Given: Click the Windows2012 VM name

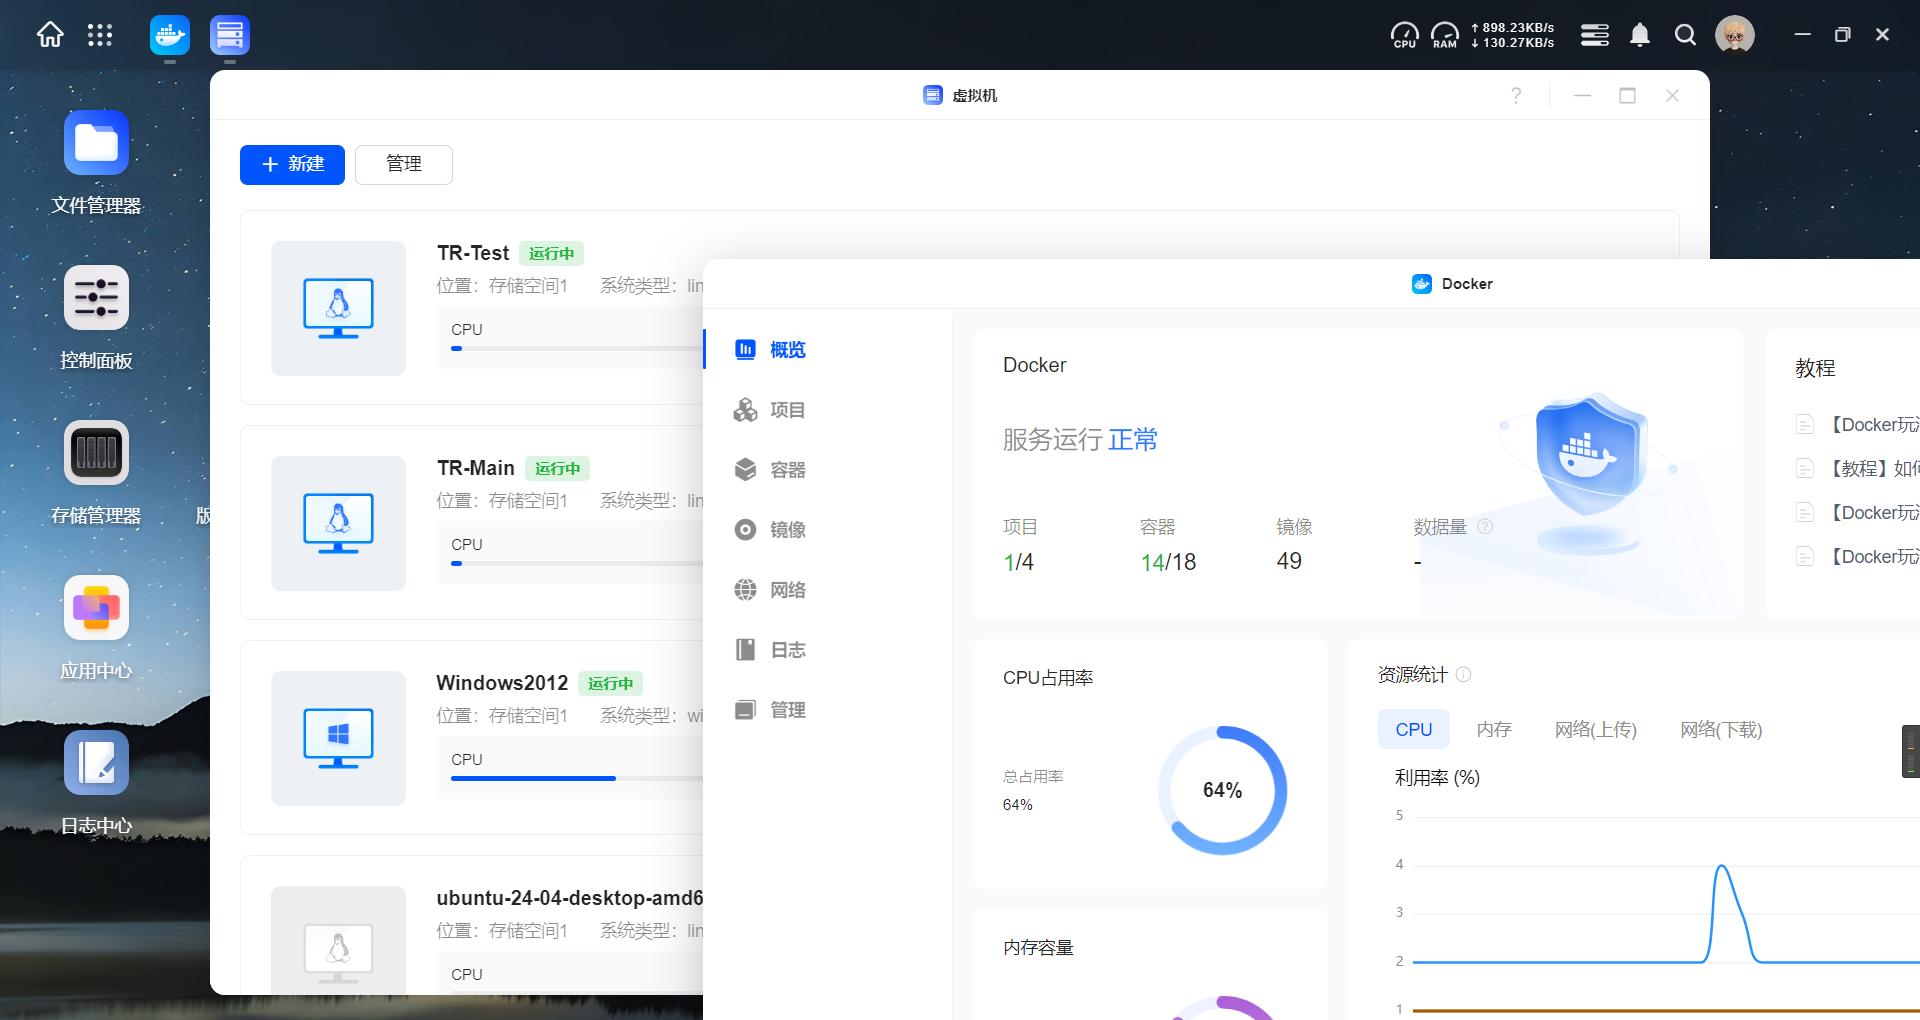Looking at the screenshot, I should coord(502,683).
